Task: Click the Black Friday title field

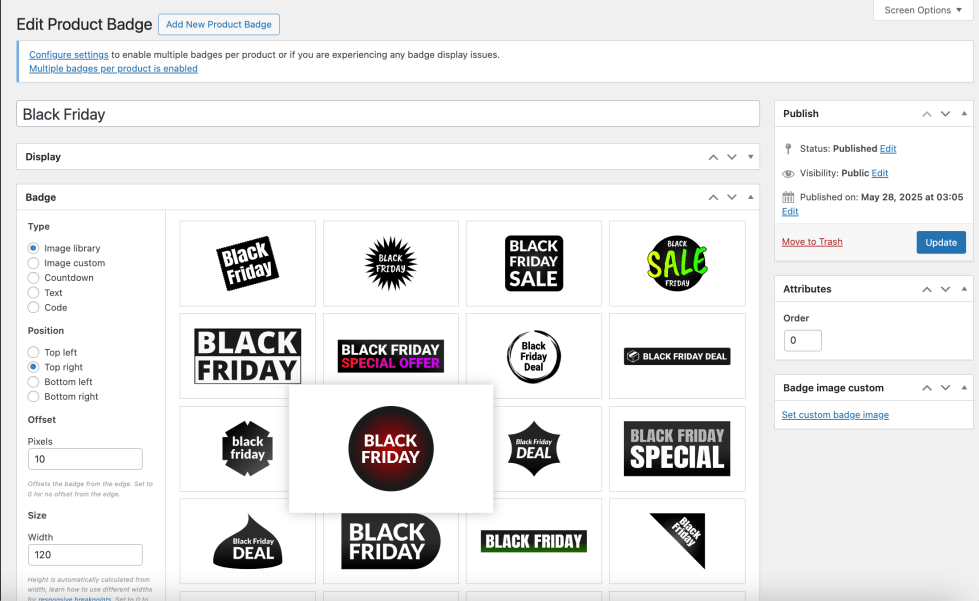Action: click(x=388, y=114)
